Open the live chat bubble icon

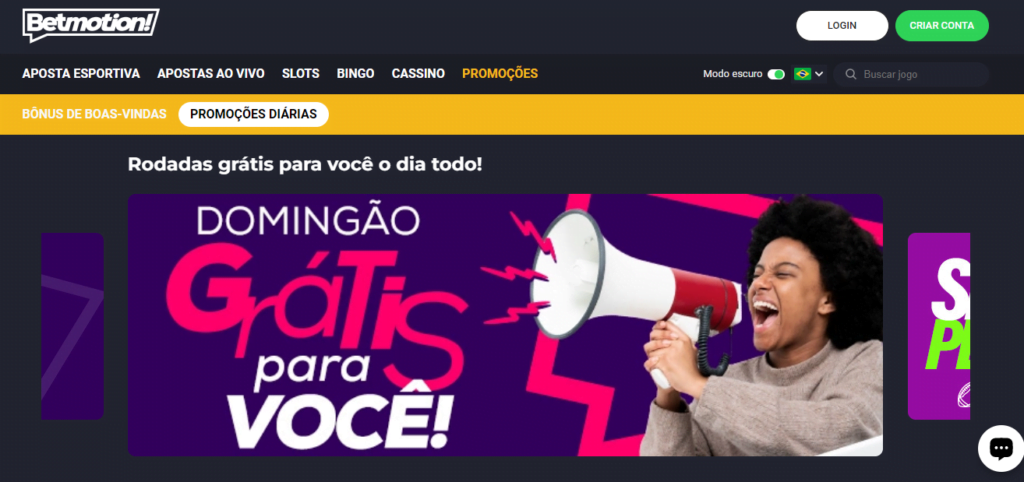(x=1000, y=448)
